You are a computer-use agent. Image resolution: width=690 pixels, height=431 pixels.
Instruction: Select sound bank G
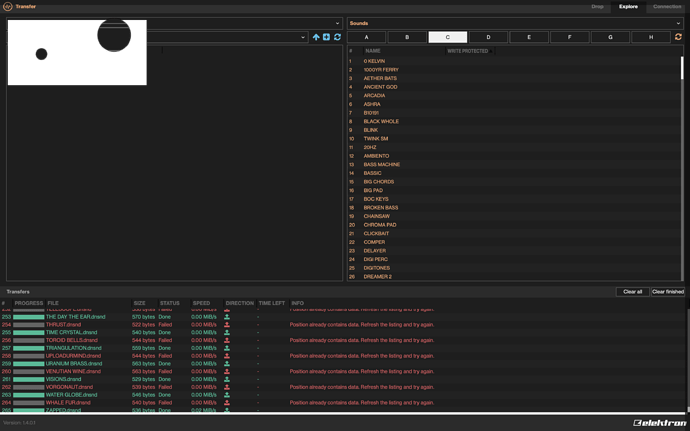[610, 37]
